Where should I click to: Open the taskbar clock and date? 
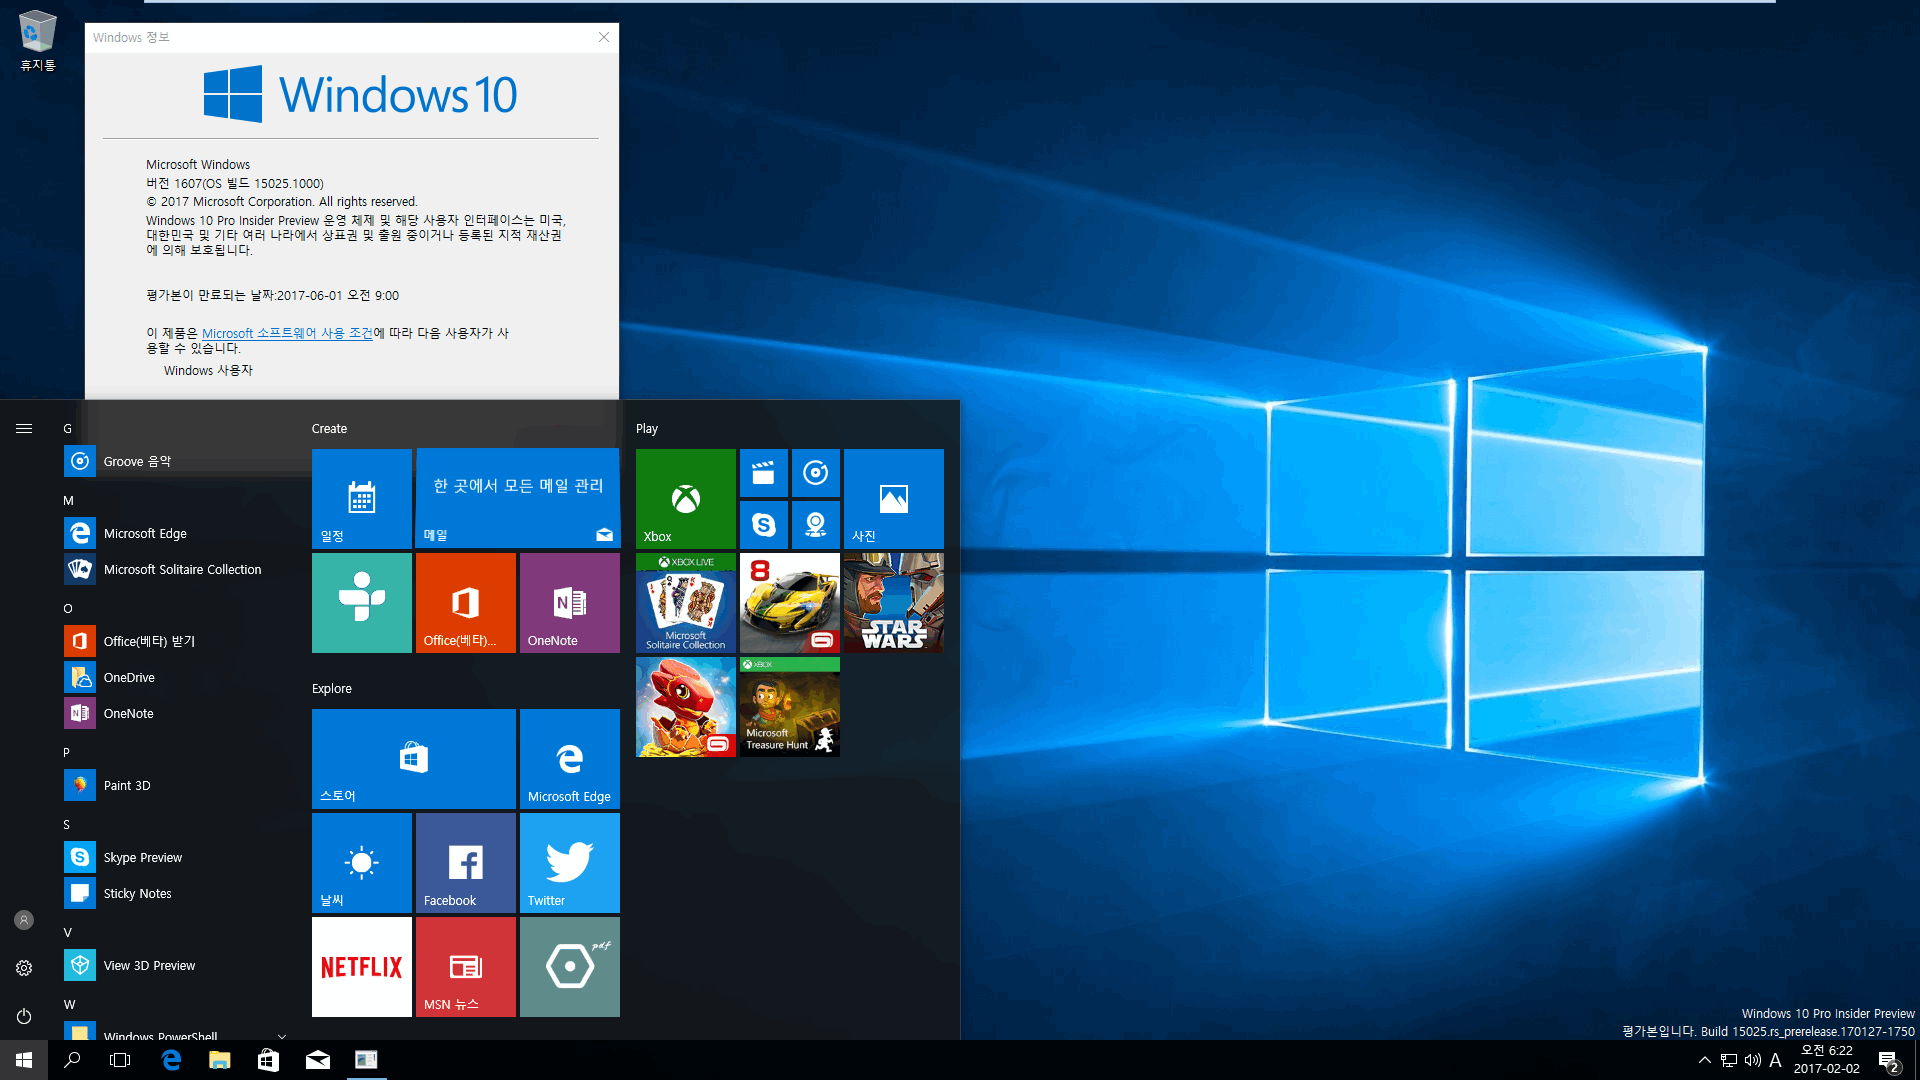tap(1826, 1060)
